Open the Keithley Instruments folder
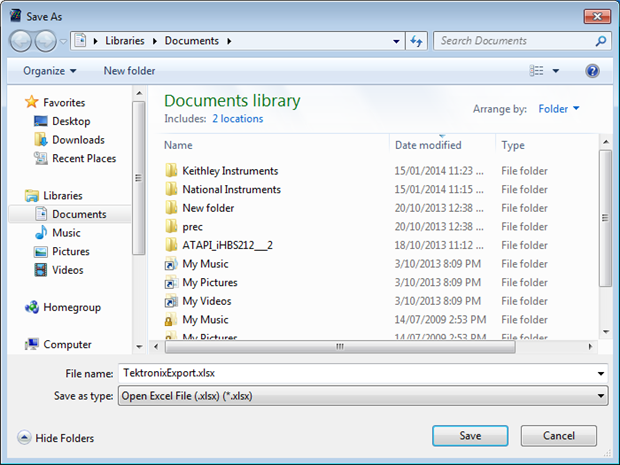The width and height of the screenshot is (620, 465). 230,171
